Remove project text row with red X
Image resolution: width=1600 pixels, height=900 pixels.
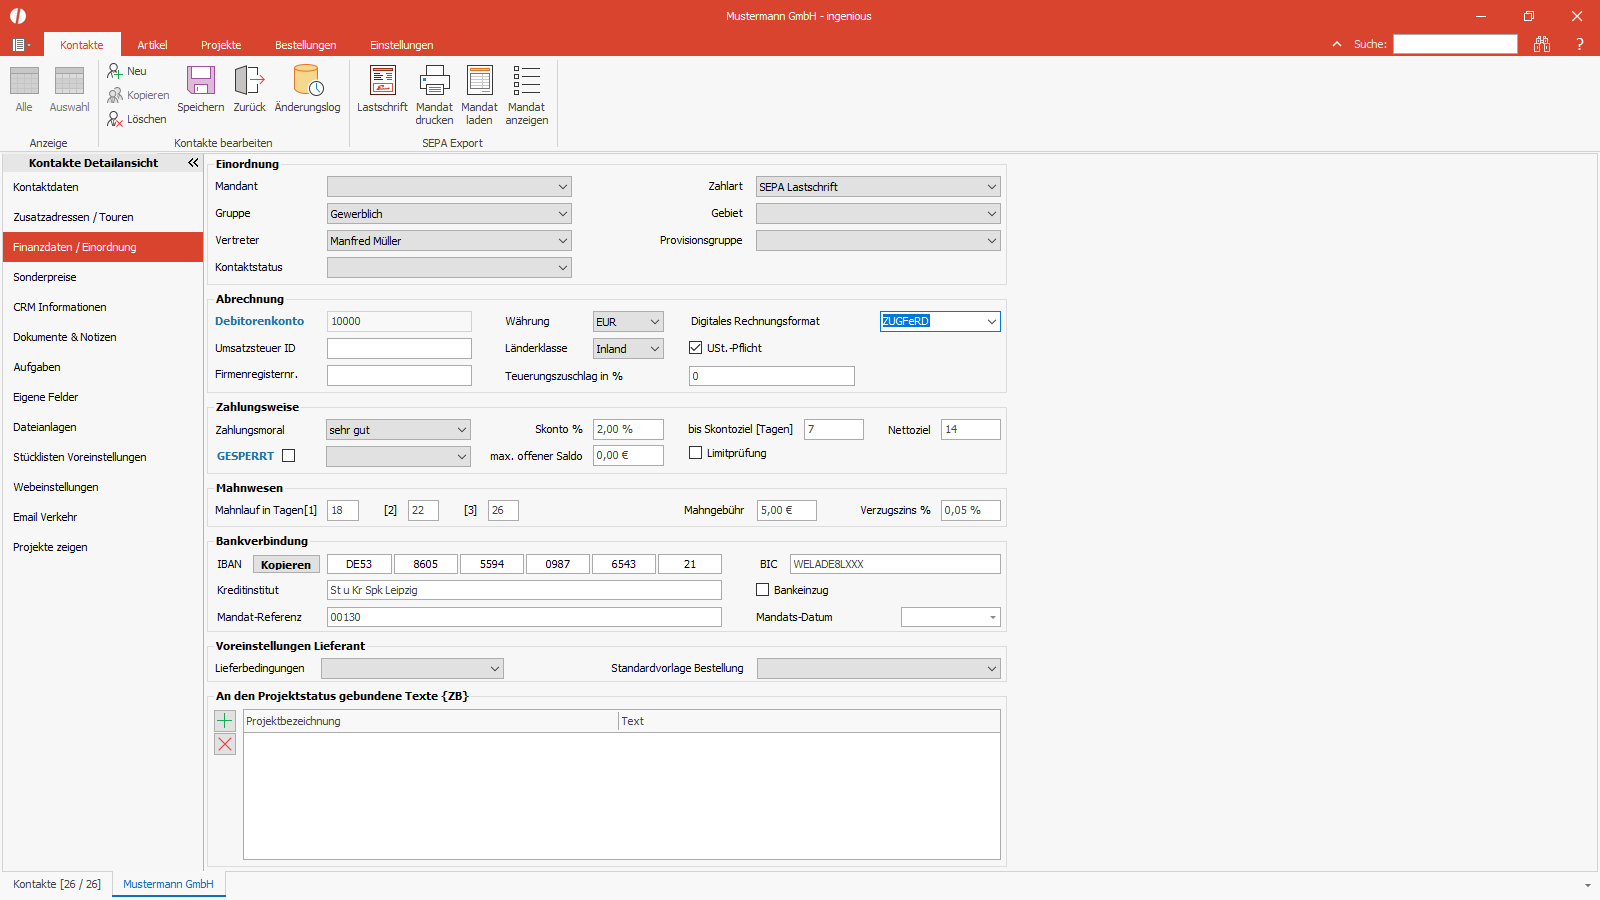[x=225, y=744]
